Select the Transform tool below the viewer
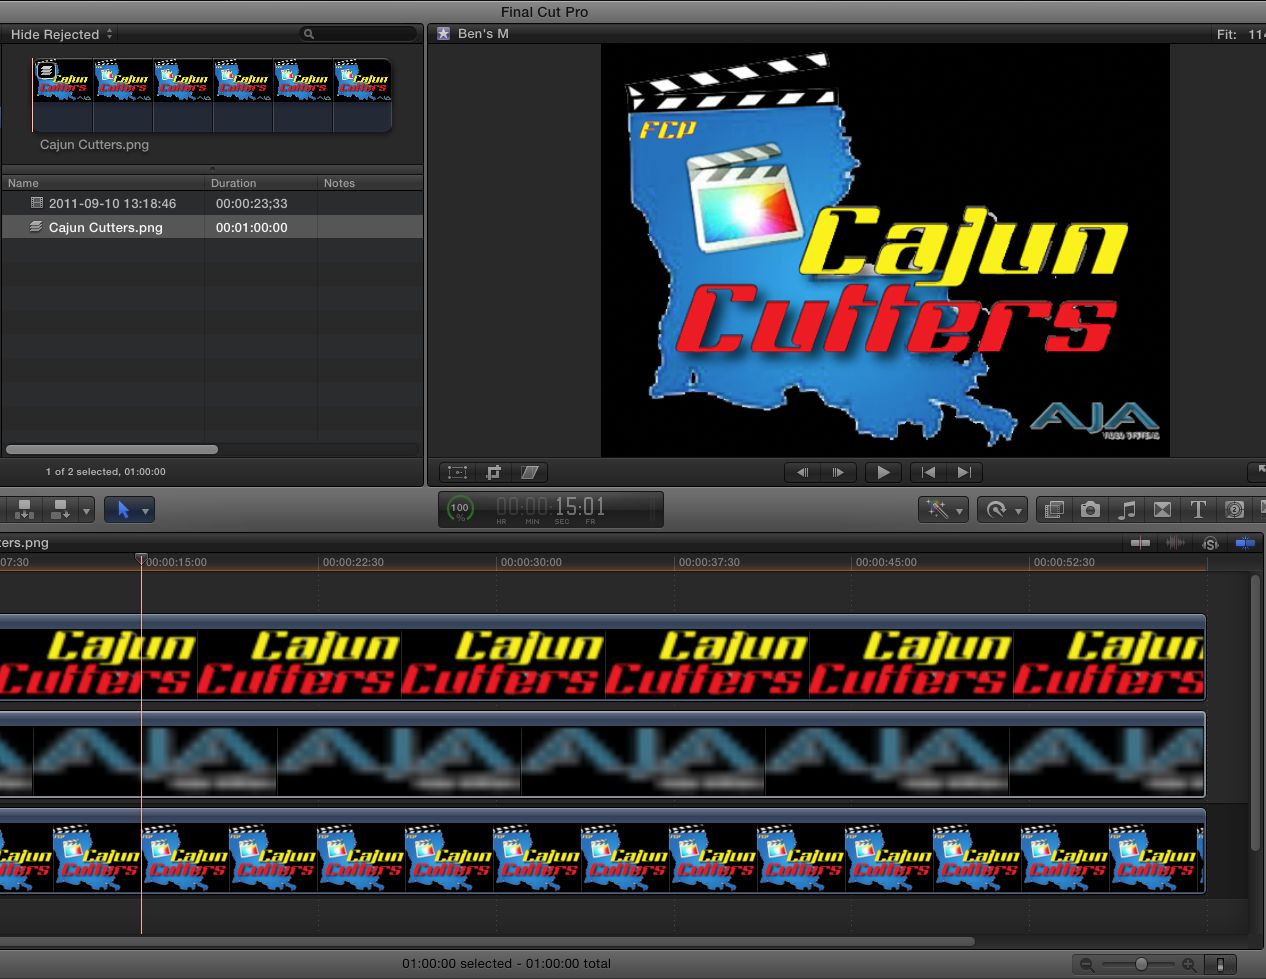 click(x=457, y=472)
